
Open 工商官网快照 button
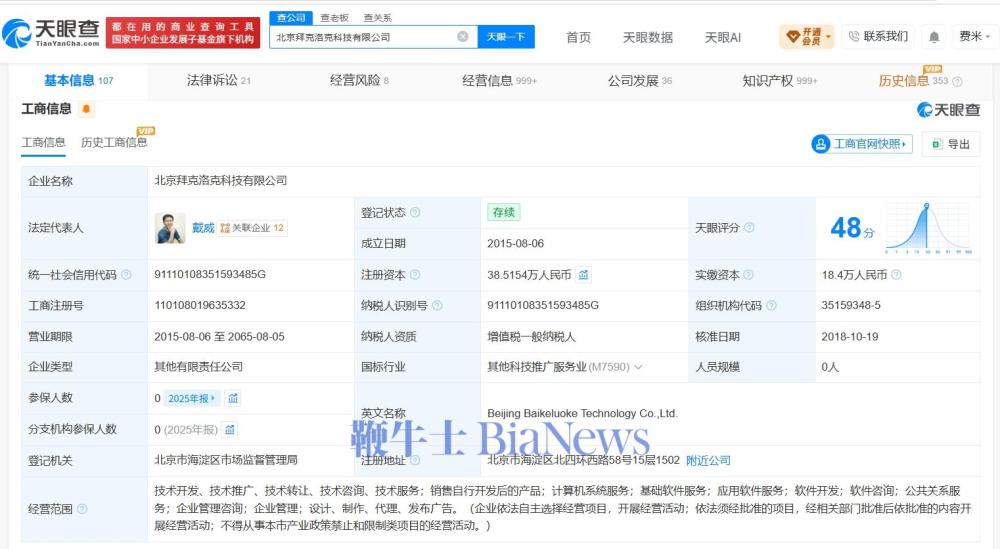[x=862, y=144]
